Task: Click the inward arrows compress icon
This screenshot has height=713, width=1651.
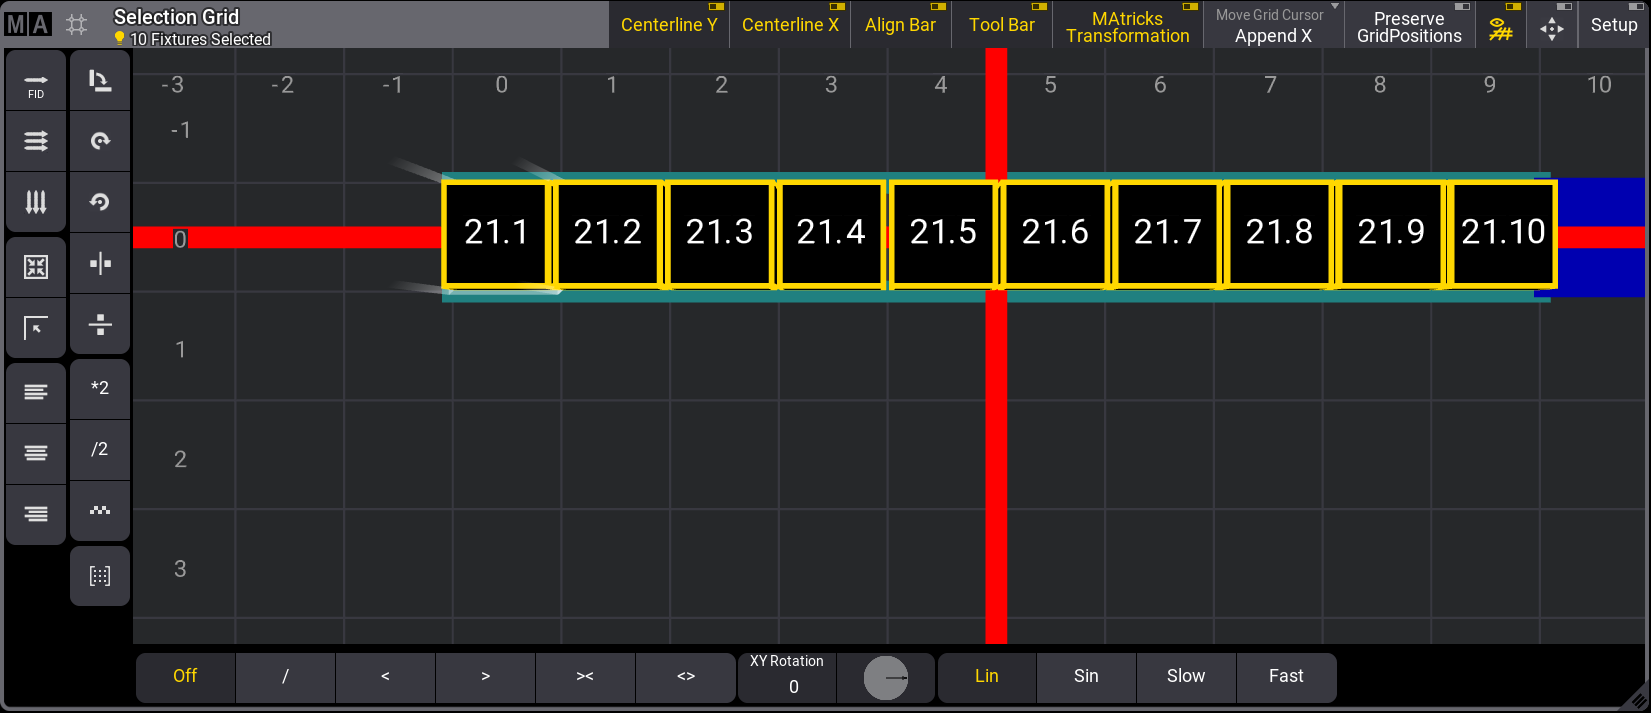Action: pos(36,266)
